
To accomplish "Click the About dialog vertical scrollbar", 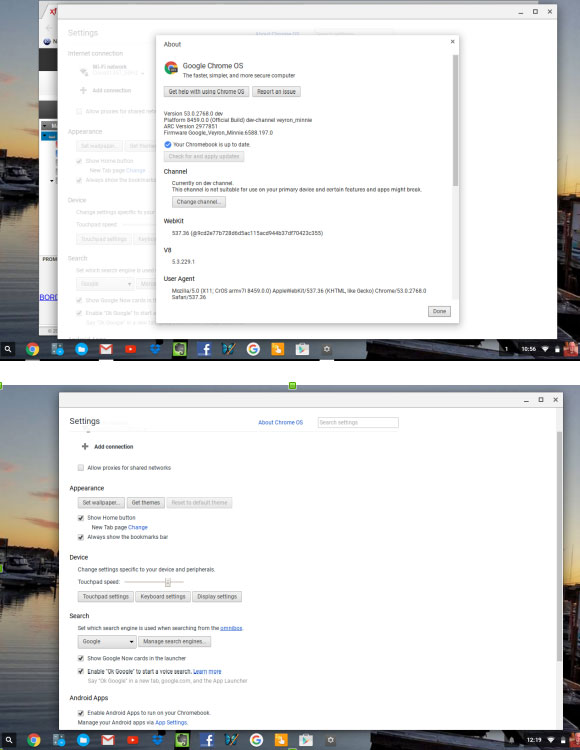I will coord(455,120).
